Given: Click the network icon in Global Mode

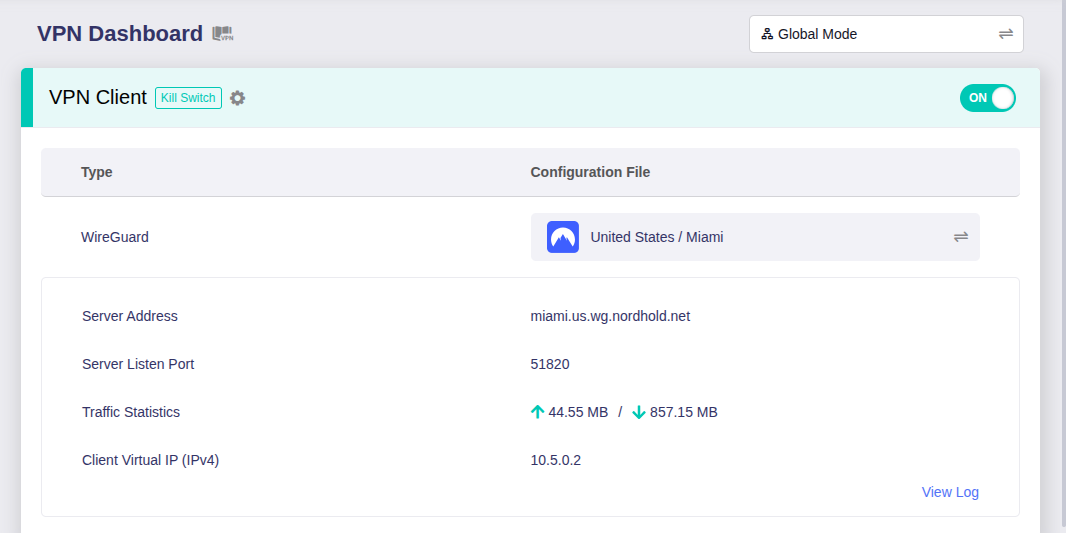Looking at the screenshot, I should coord(767,34).
